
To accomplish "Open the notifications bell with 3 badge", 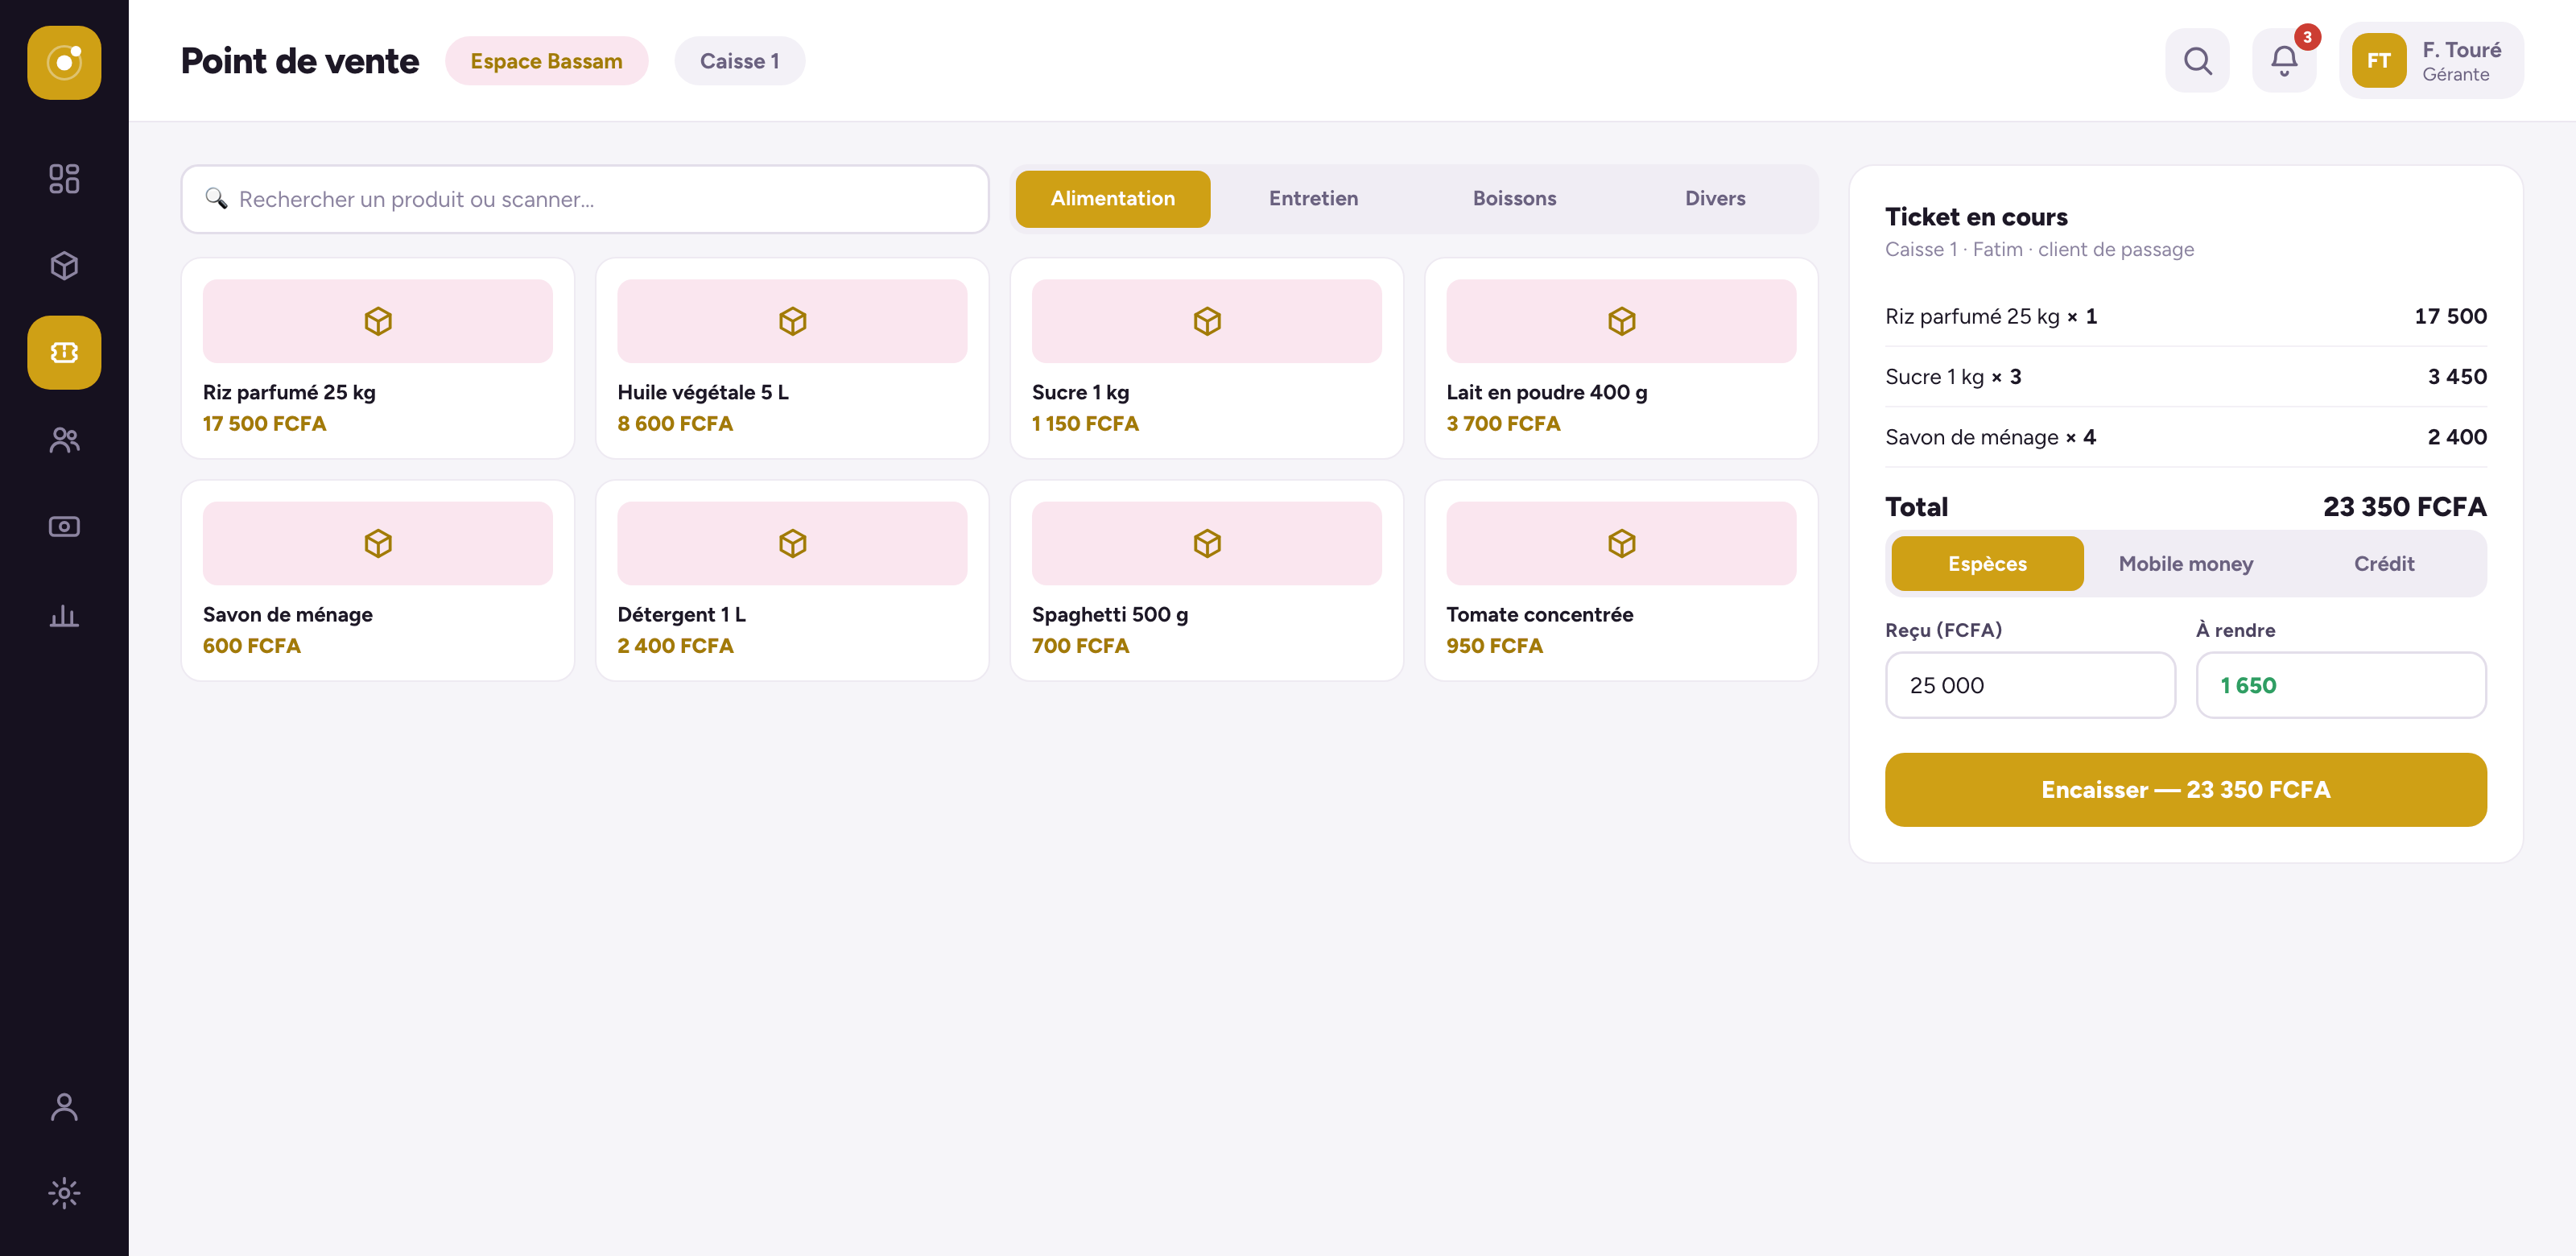I will pyautogui.click(x=2284, y=61).
